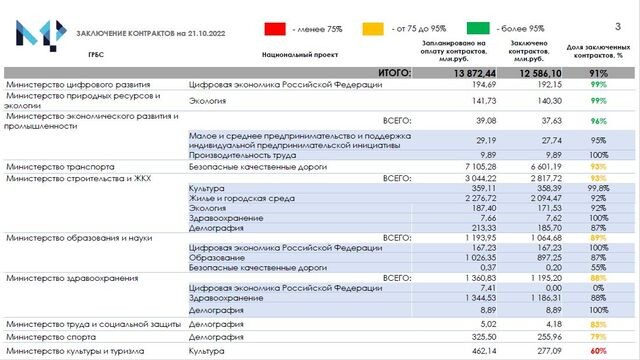Select the value 325,50
This screenshot has width=640, height=360.
[484, 338]
